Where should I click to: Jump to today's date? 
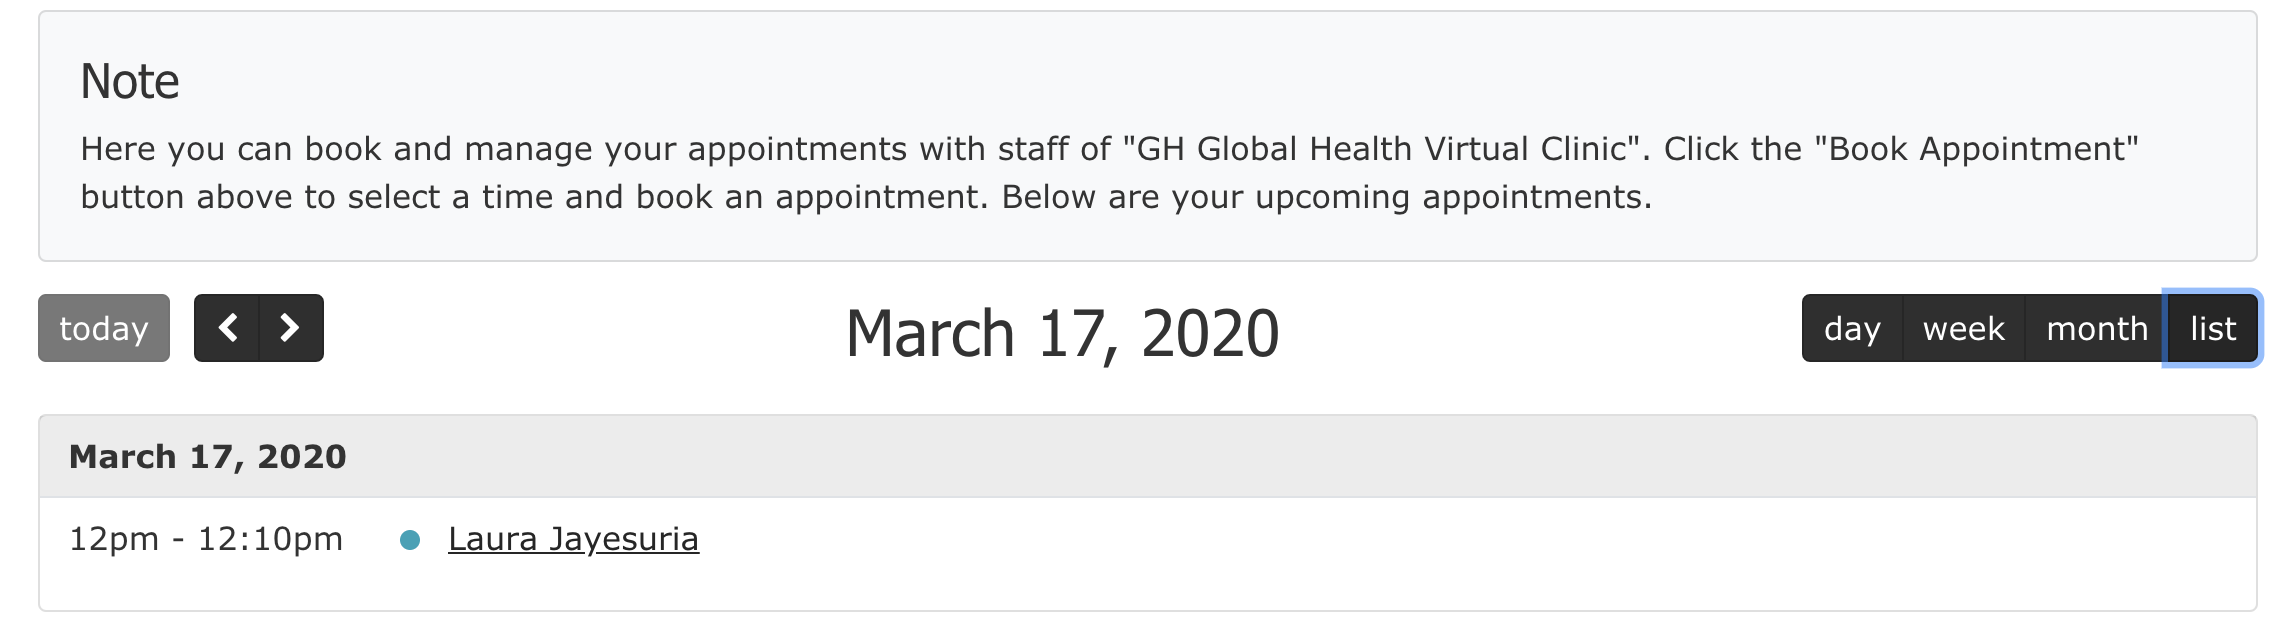(x=104, y=328)
